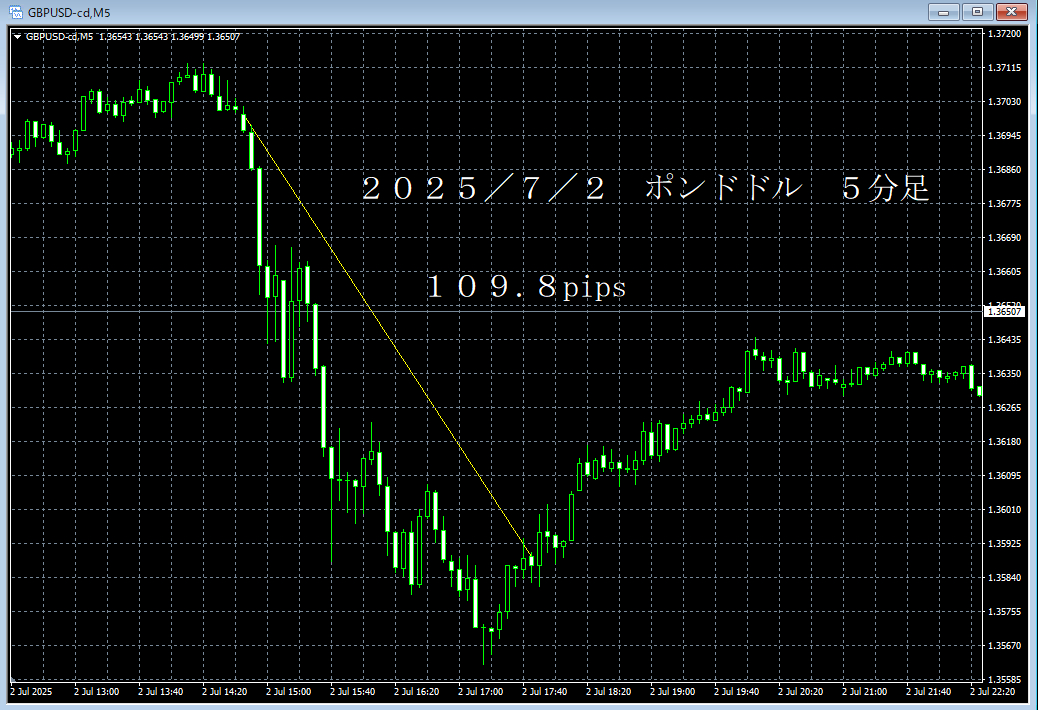
Task: Click price scale value 1.36435
Action: click(1004, 339)
